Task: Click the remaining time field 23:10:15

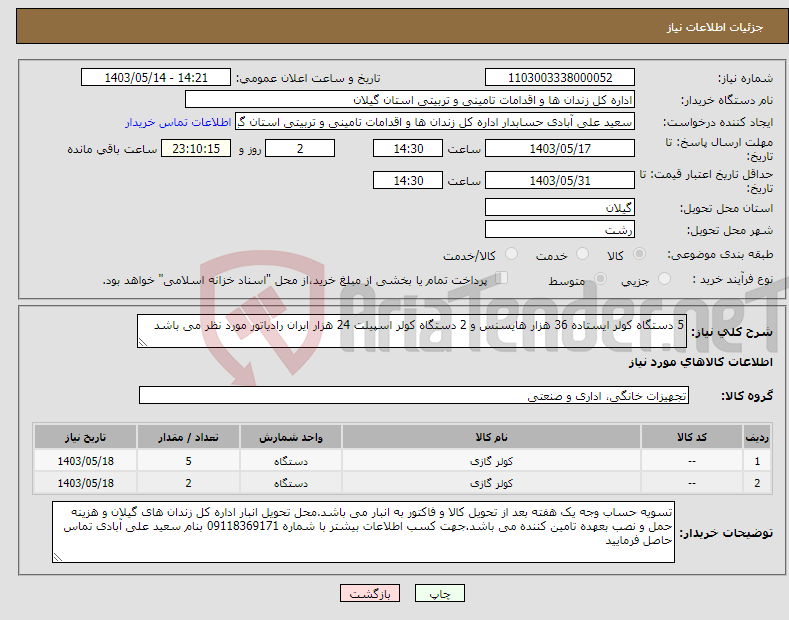Action: tap(196, 148)
